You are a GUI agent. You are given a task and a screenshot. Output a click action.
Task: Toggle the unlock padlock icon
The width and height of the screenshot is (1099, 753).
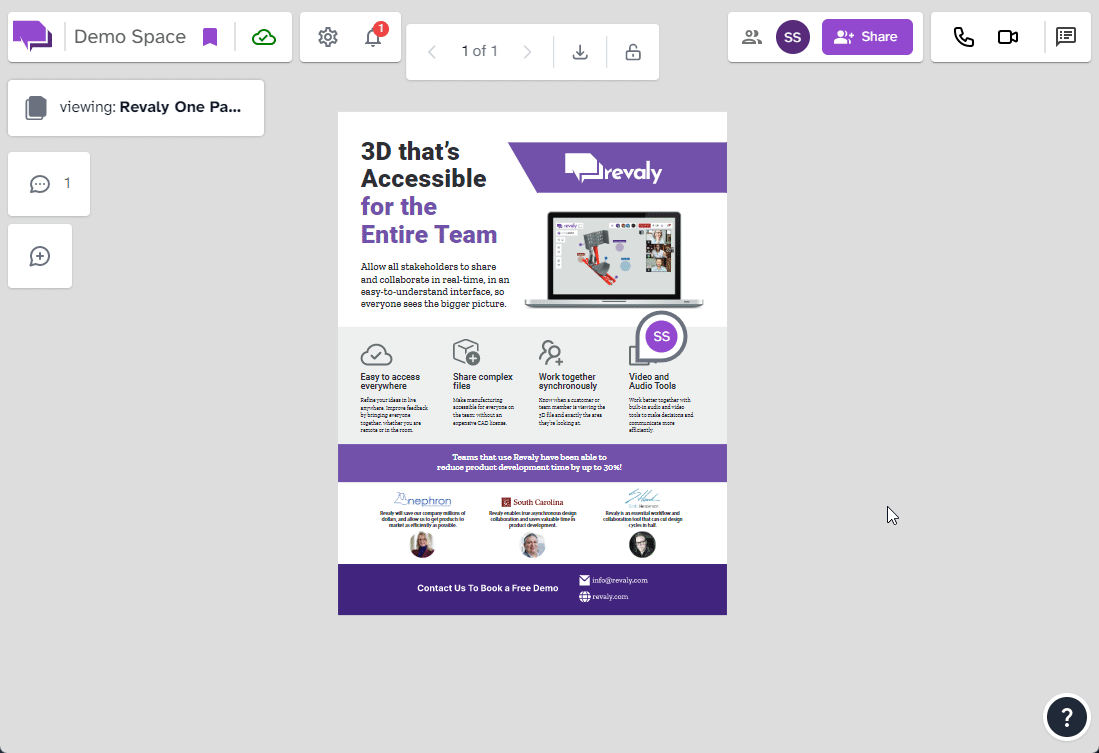tap(633, 52)
